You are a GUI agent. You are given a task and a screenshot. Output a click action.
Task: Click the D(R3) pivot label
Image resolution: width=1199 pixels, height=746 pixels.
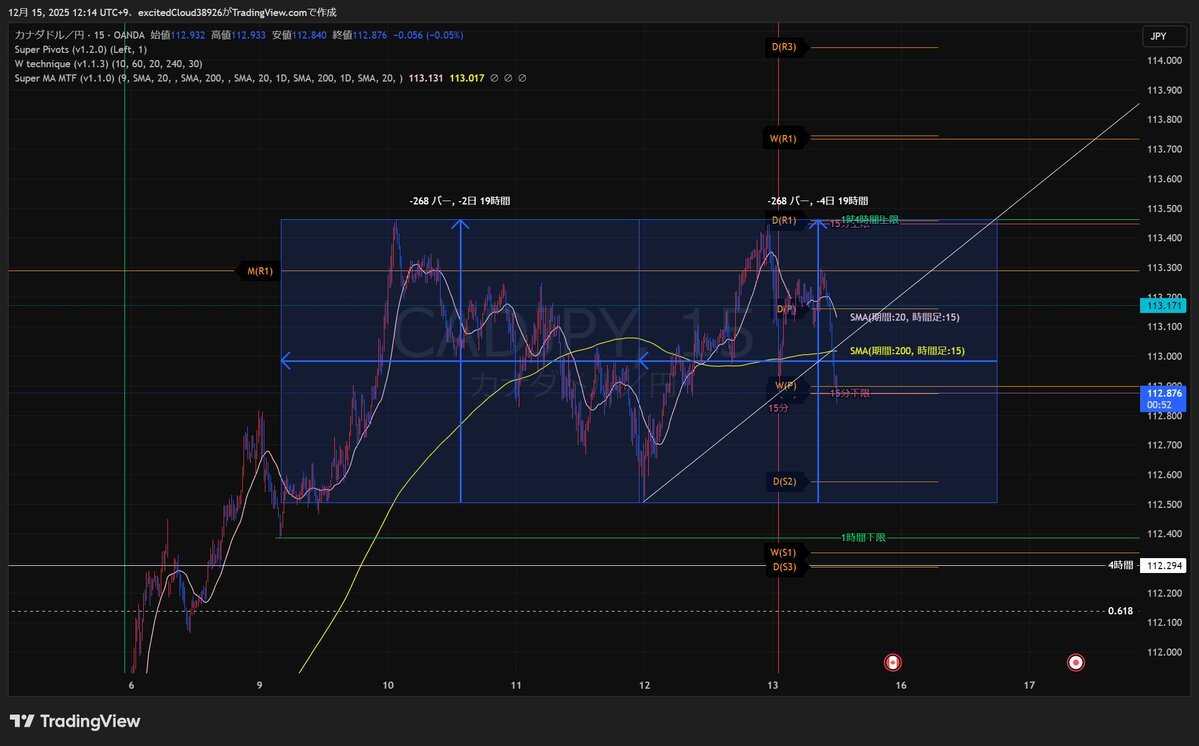(x=783, y=47)
